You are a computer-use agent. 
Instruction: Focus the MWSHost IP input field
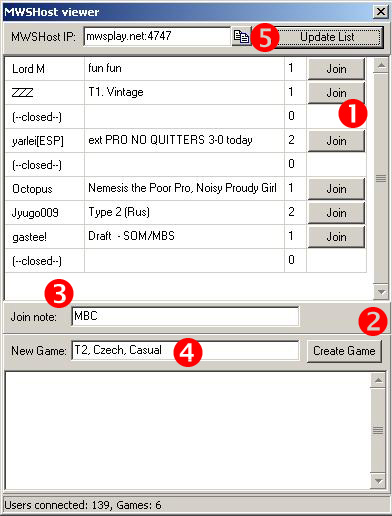tap(157, 36)
